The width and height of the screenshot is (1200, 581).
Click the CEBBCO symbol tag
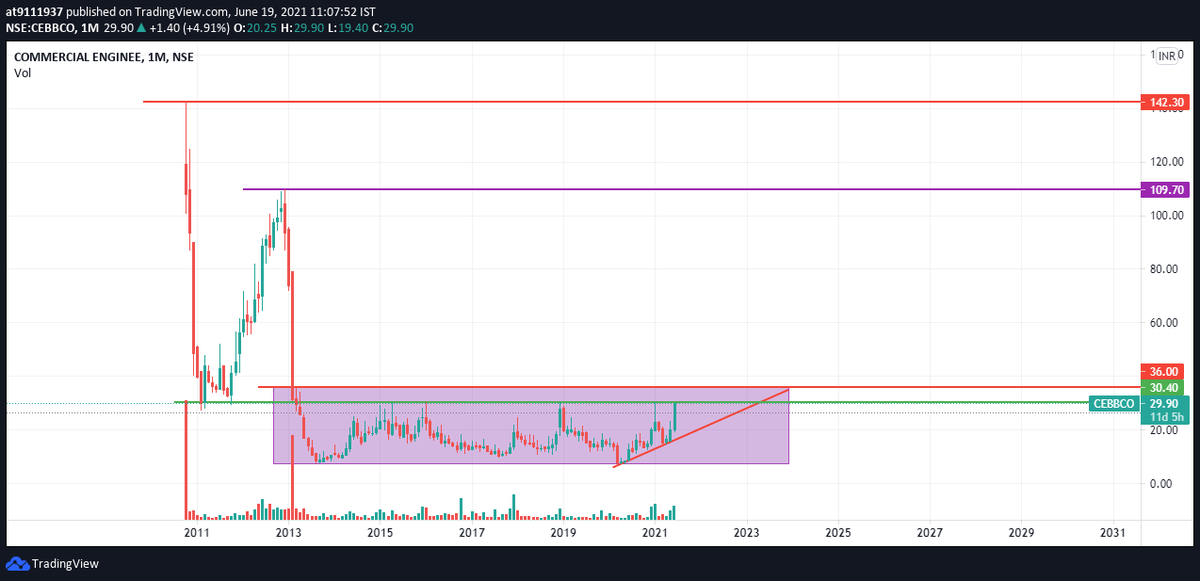click(1114, 403)
